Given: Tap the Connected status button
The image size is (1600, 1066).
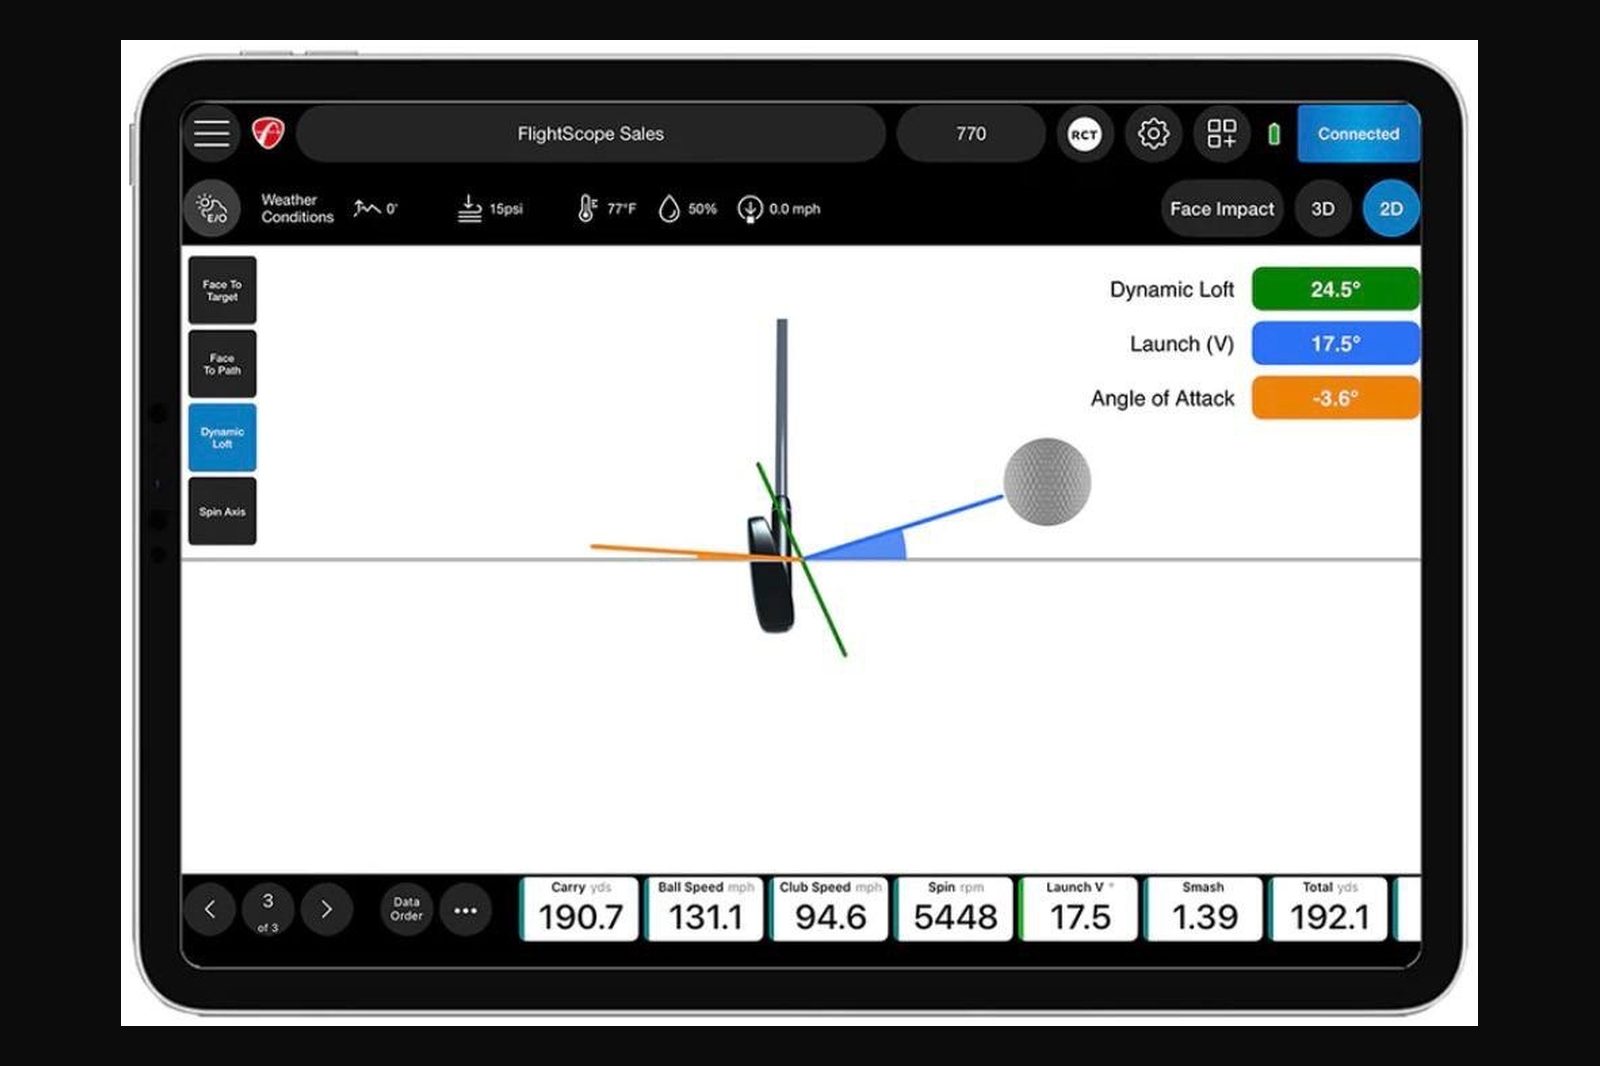Looking at the screenshot, I should point(1358,134).
